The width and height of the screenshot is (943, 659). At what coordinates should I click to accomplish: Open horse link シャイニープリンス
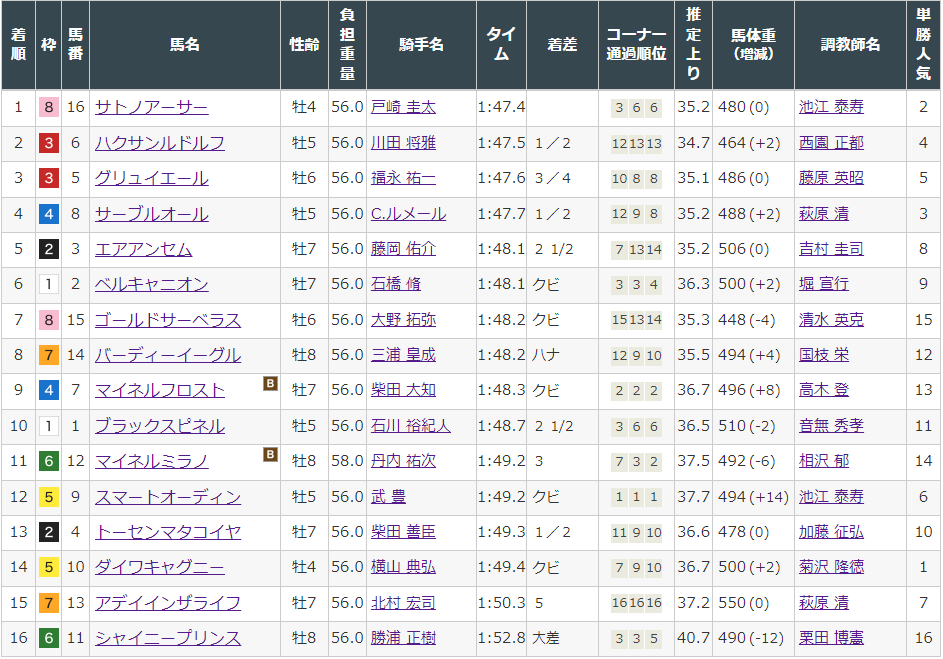pyautogui.click(x=168, y=638)
